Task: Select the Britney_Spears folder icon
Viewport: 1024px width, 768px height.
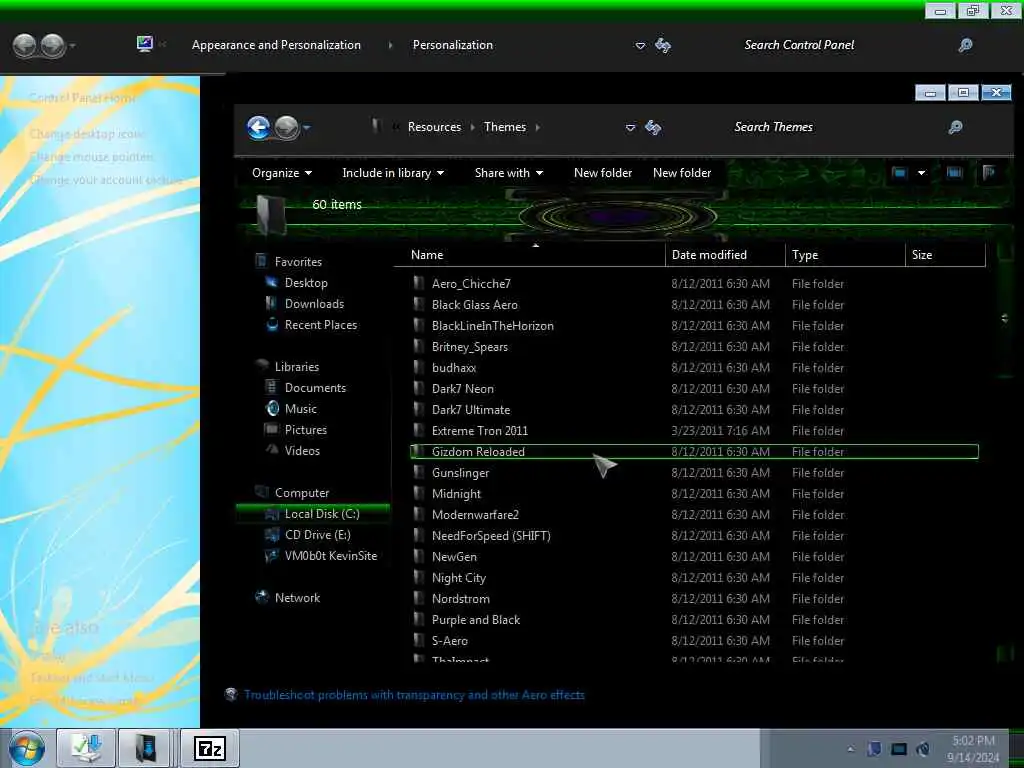Action: click(x=419, y=346)
